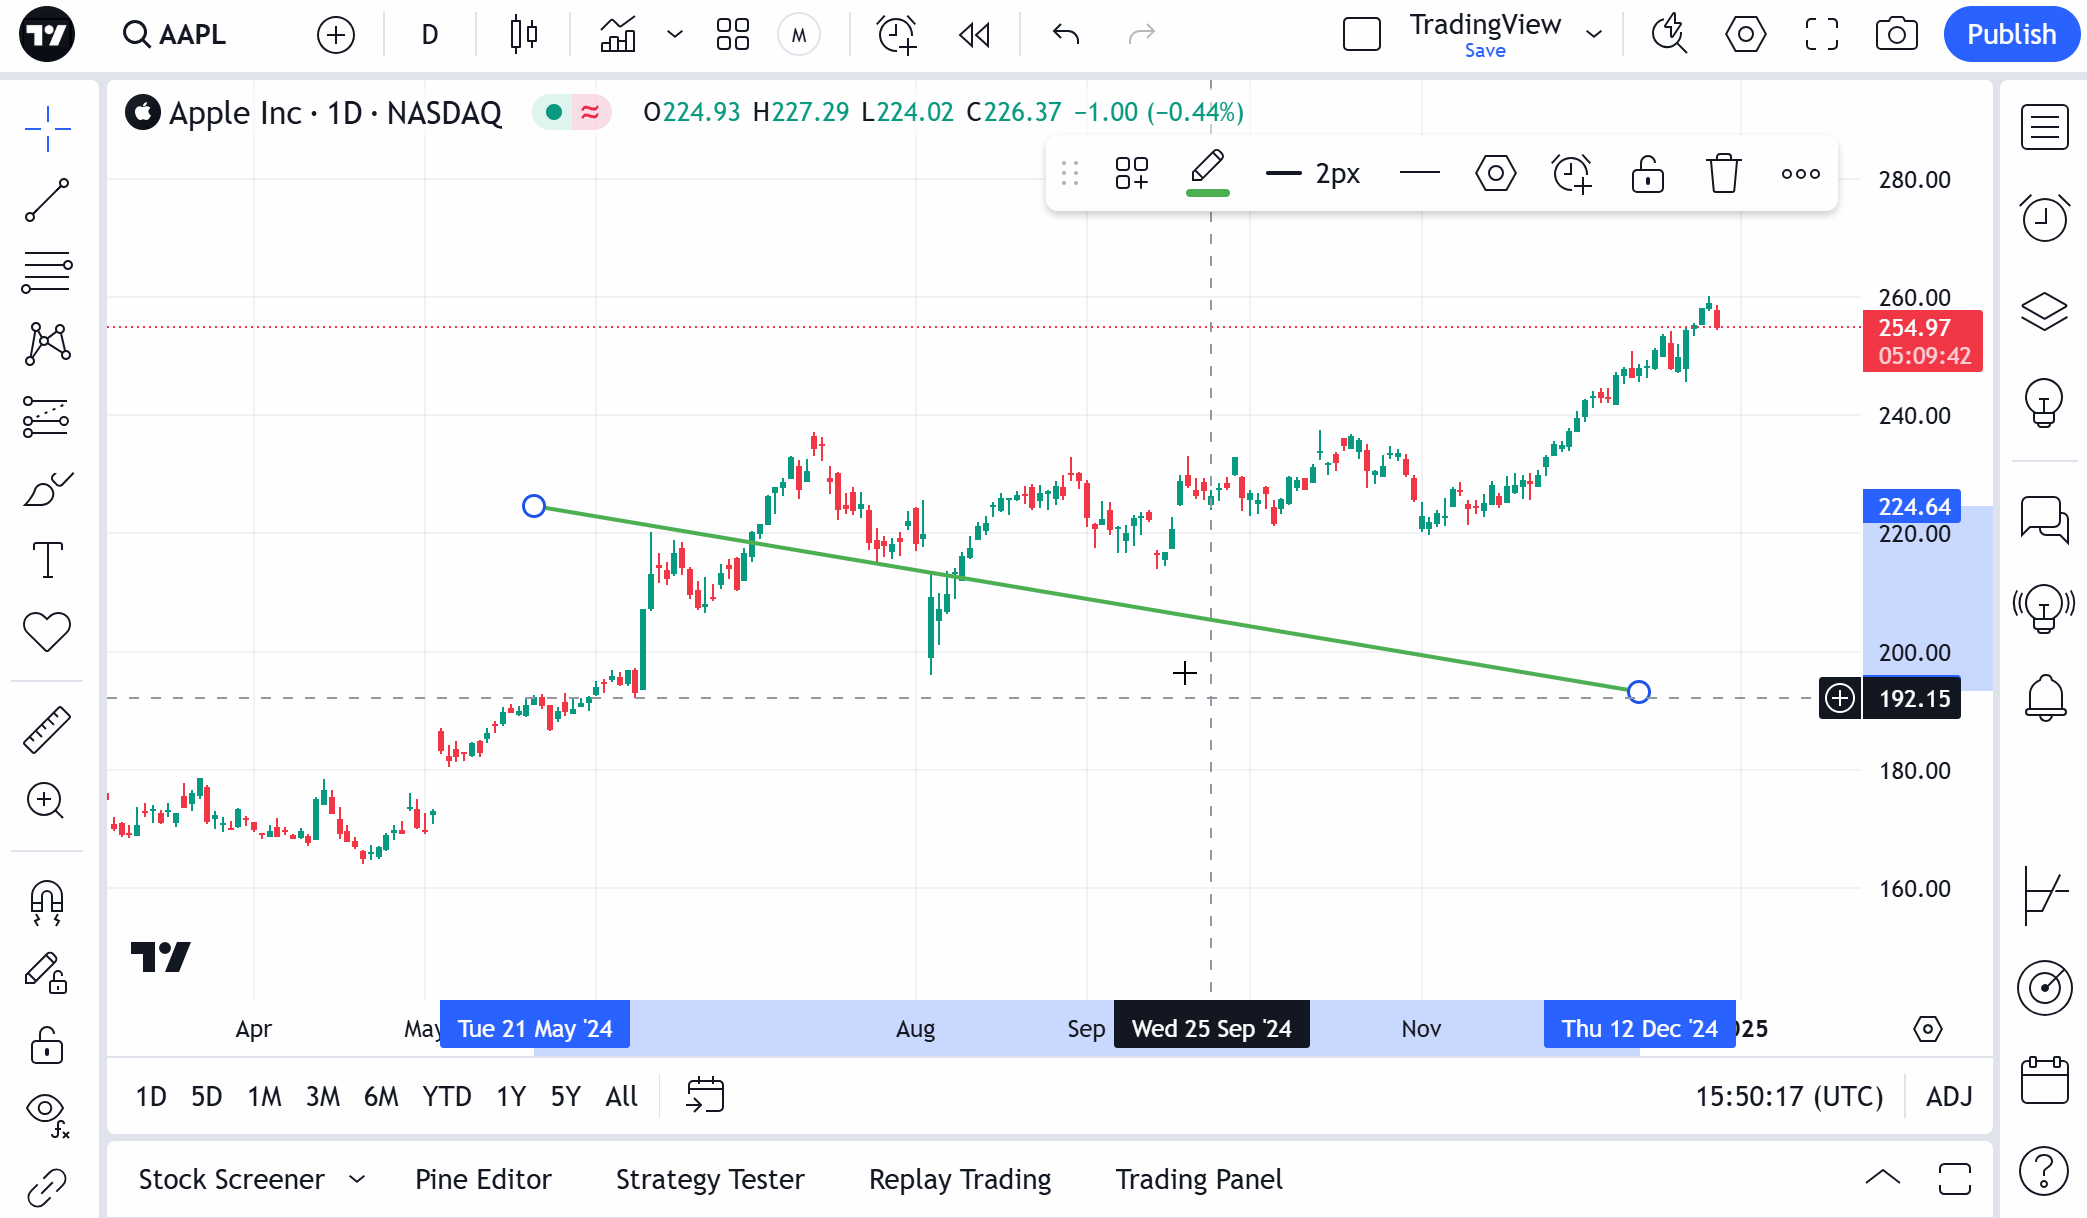Take a chart snapshot with the camera

(x=1895, y=35)
